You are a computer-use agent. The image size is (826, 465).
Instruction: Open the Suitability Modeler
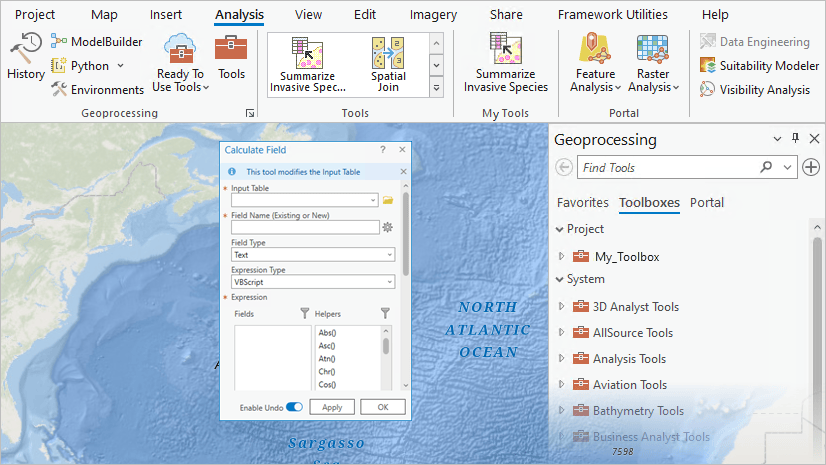tap(759, 66)
